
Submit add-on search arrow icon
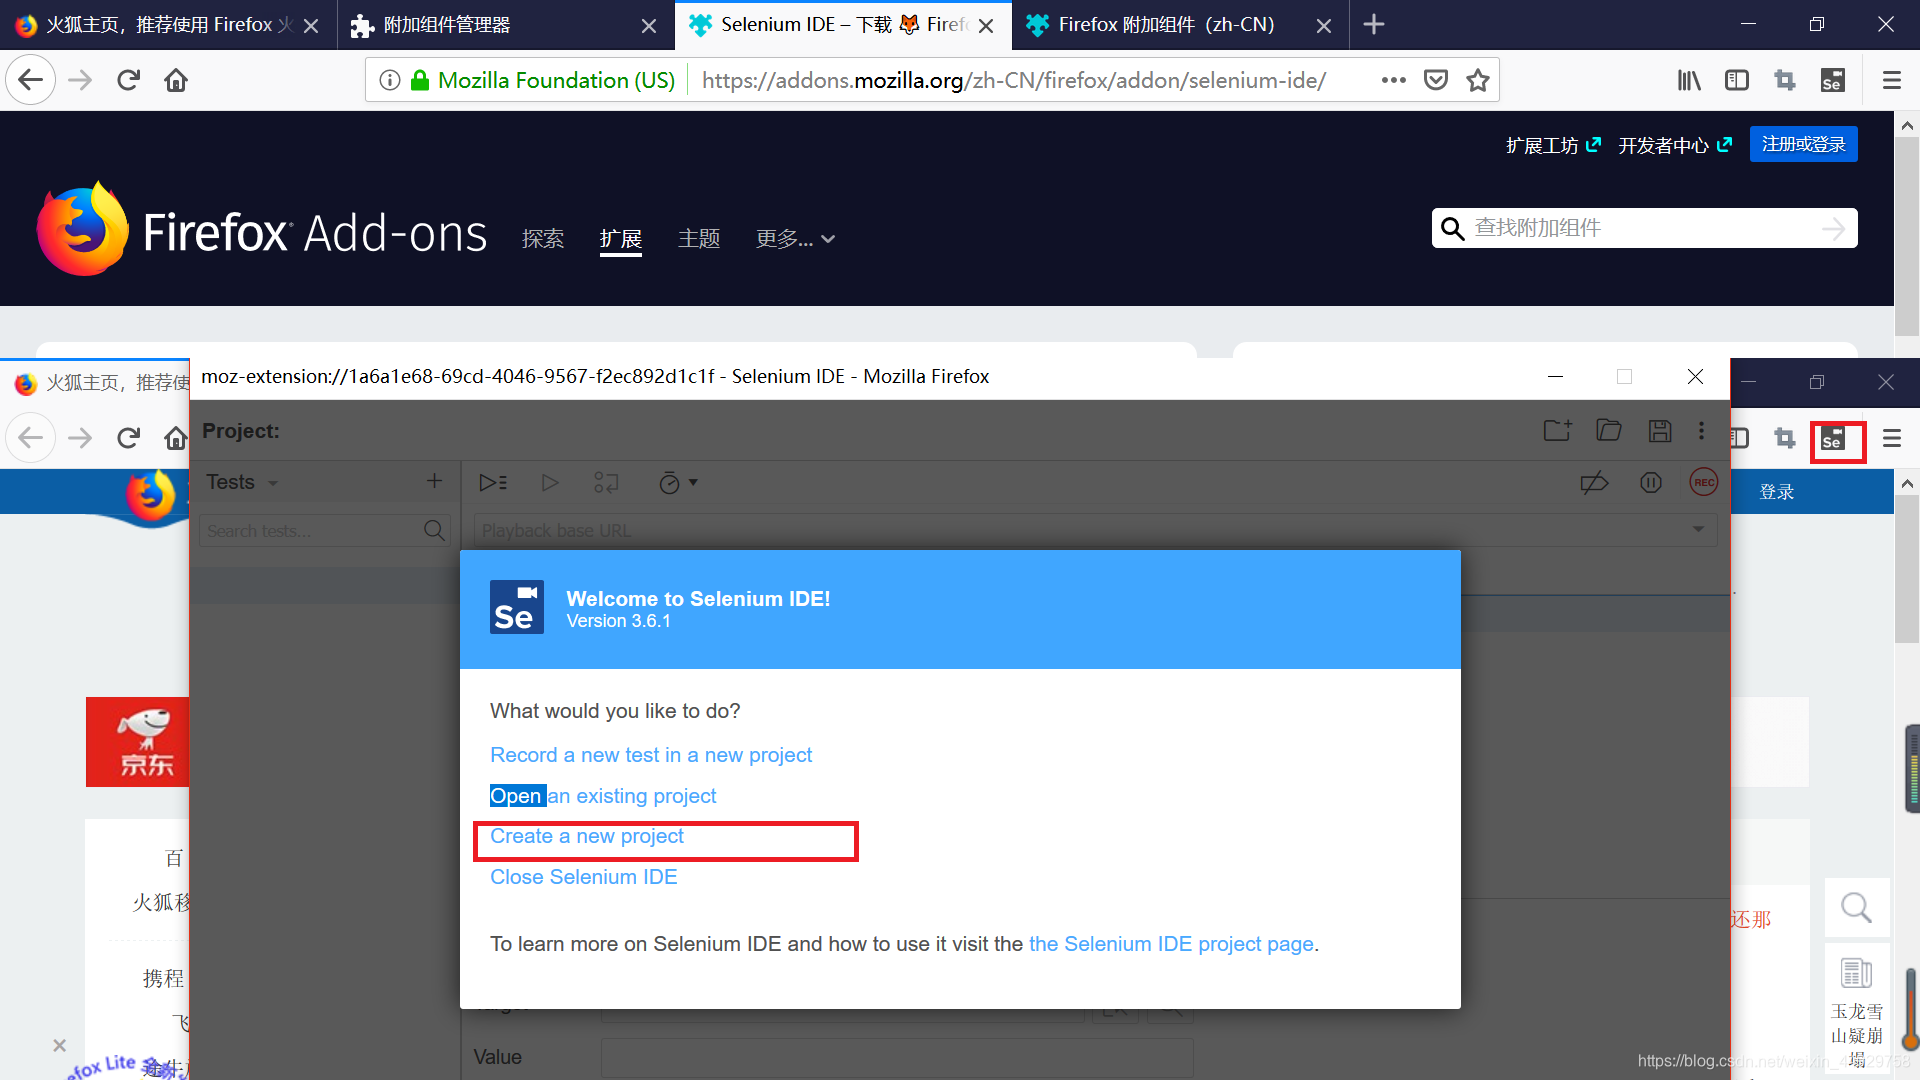point(1833,229)
